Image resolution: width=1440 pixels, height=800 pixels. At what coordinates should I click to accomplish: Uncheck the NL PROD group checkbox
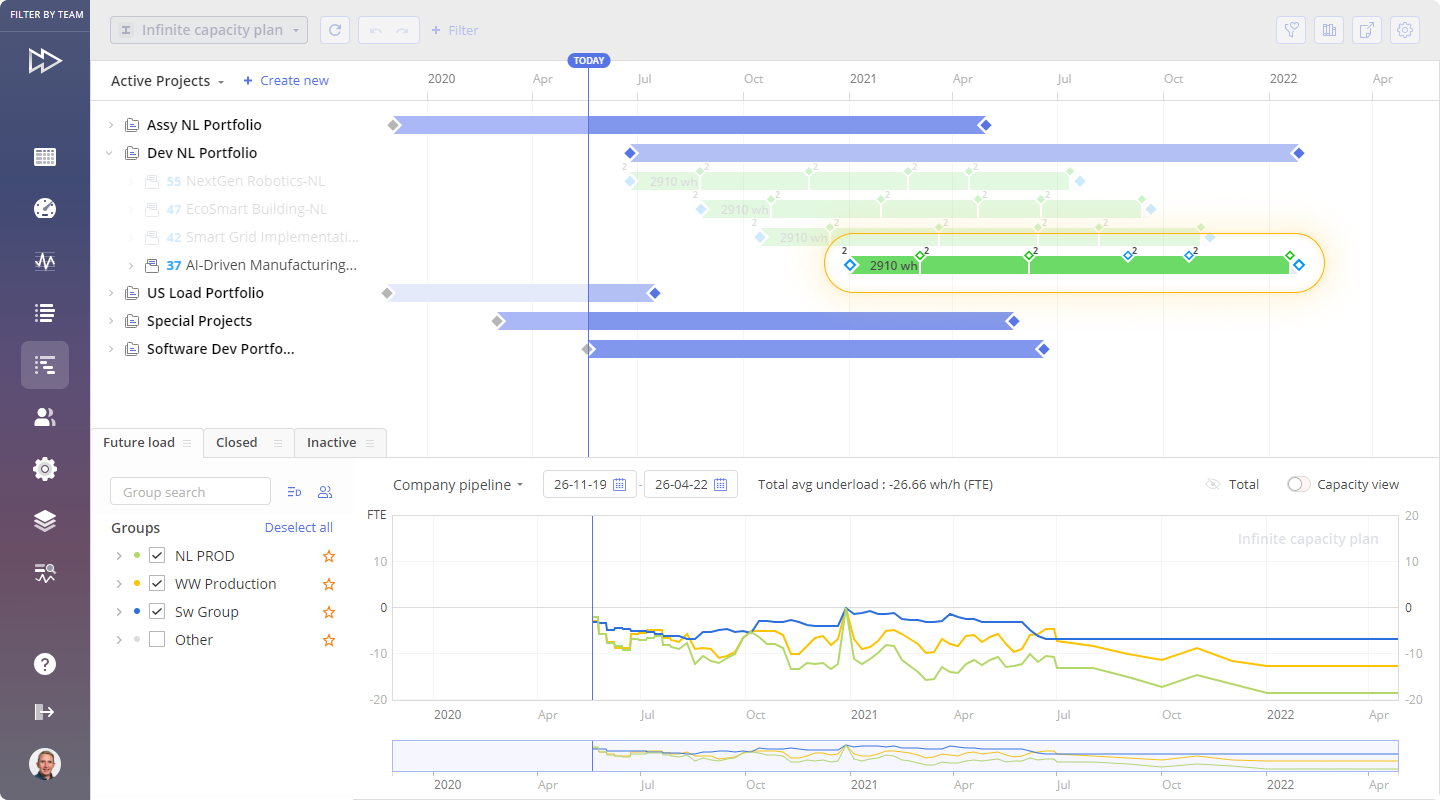(x=156, y=556)
